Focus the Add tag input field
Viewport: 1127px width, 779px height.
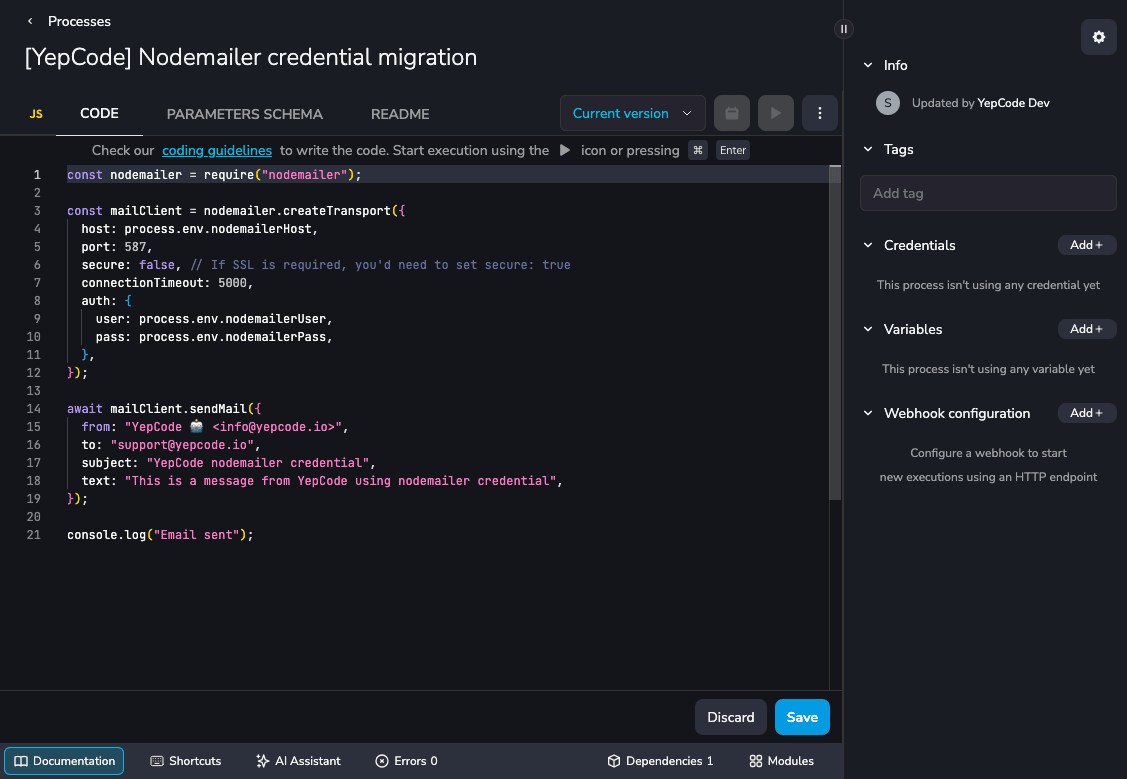point(988,193)
